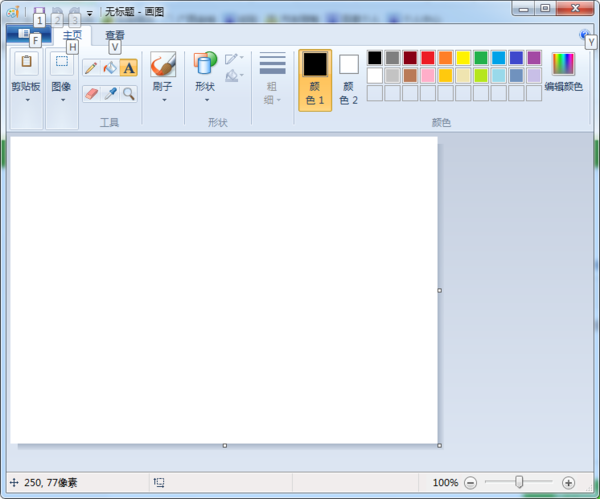The width and height of the screenshot is (600, 499).
Task: Pick the red color swatch
Action: (428, 58)
